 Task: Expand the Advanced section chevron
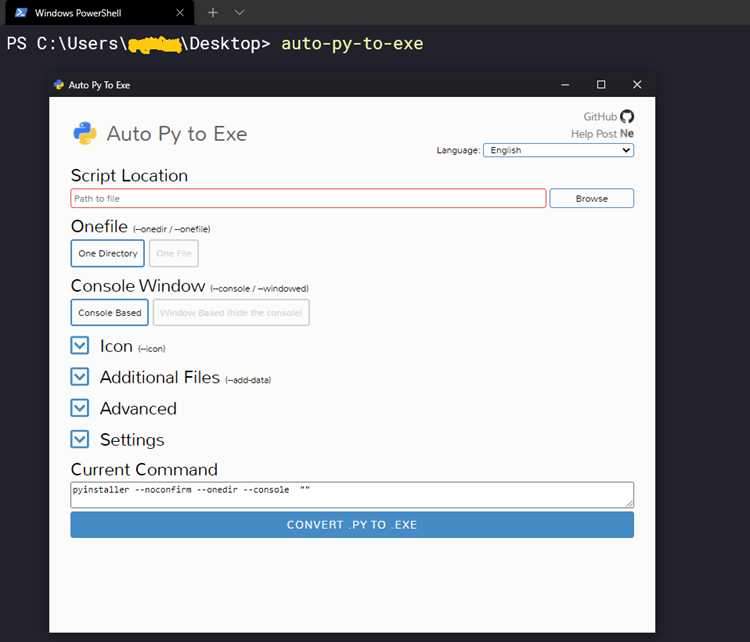click(79, 408)
